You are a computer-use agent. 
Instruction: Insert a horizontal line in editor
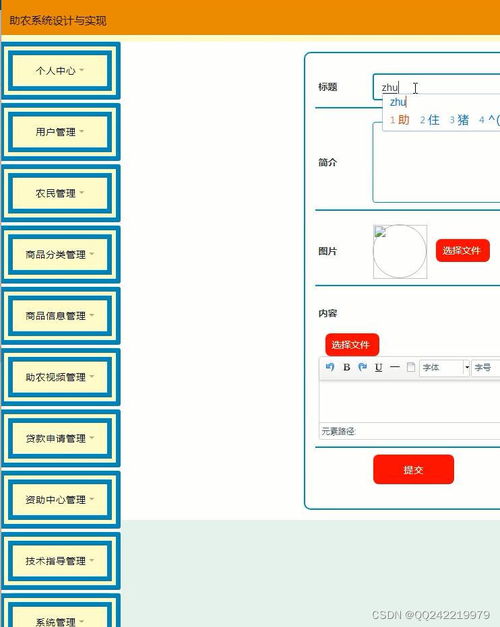click(395, 367)
